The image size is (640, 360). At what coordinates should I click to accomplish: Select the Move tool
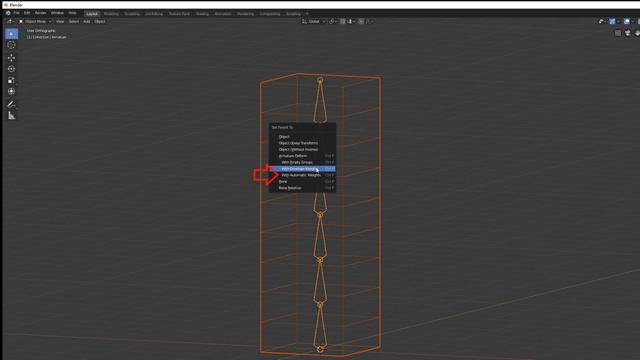(x=11, y=58)
